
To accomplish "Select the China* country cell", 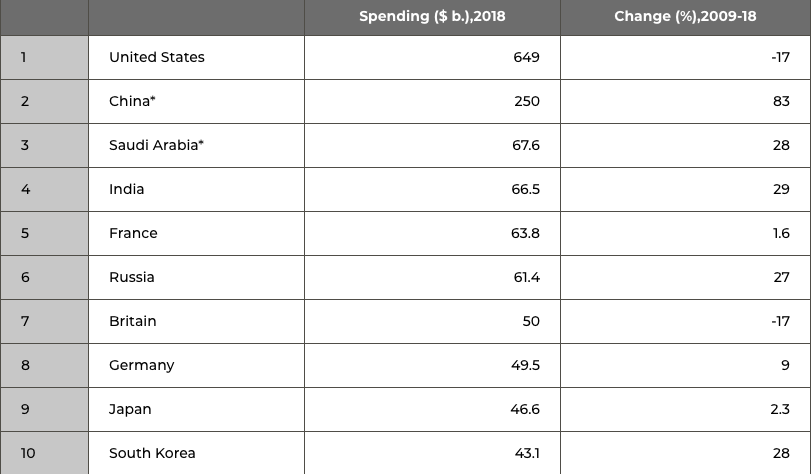I will (132, 101).
